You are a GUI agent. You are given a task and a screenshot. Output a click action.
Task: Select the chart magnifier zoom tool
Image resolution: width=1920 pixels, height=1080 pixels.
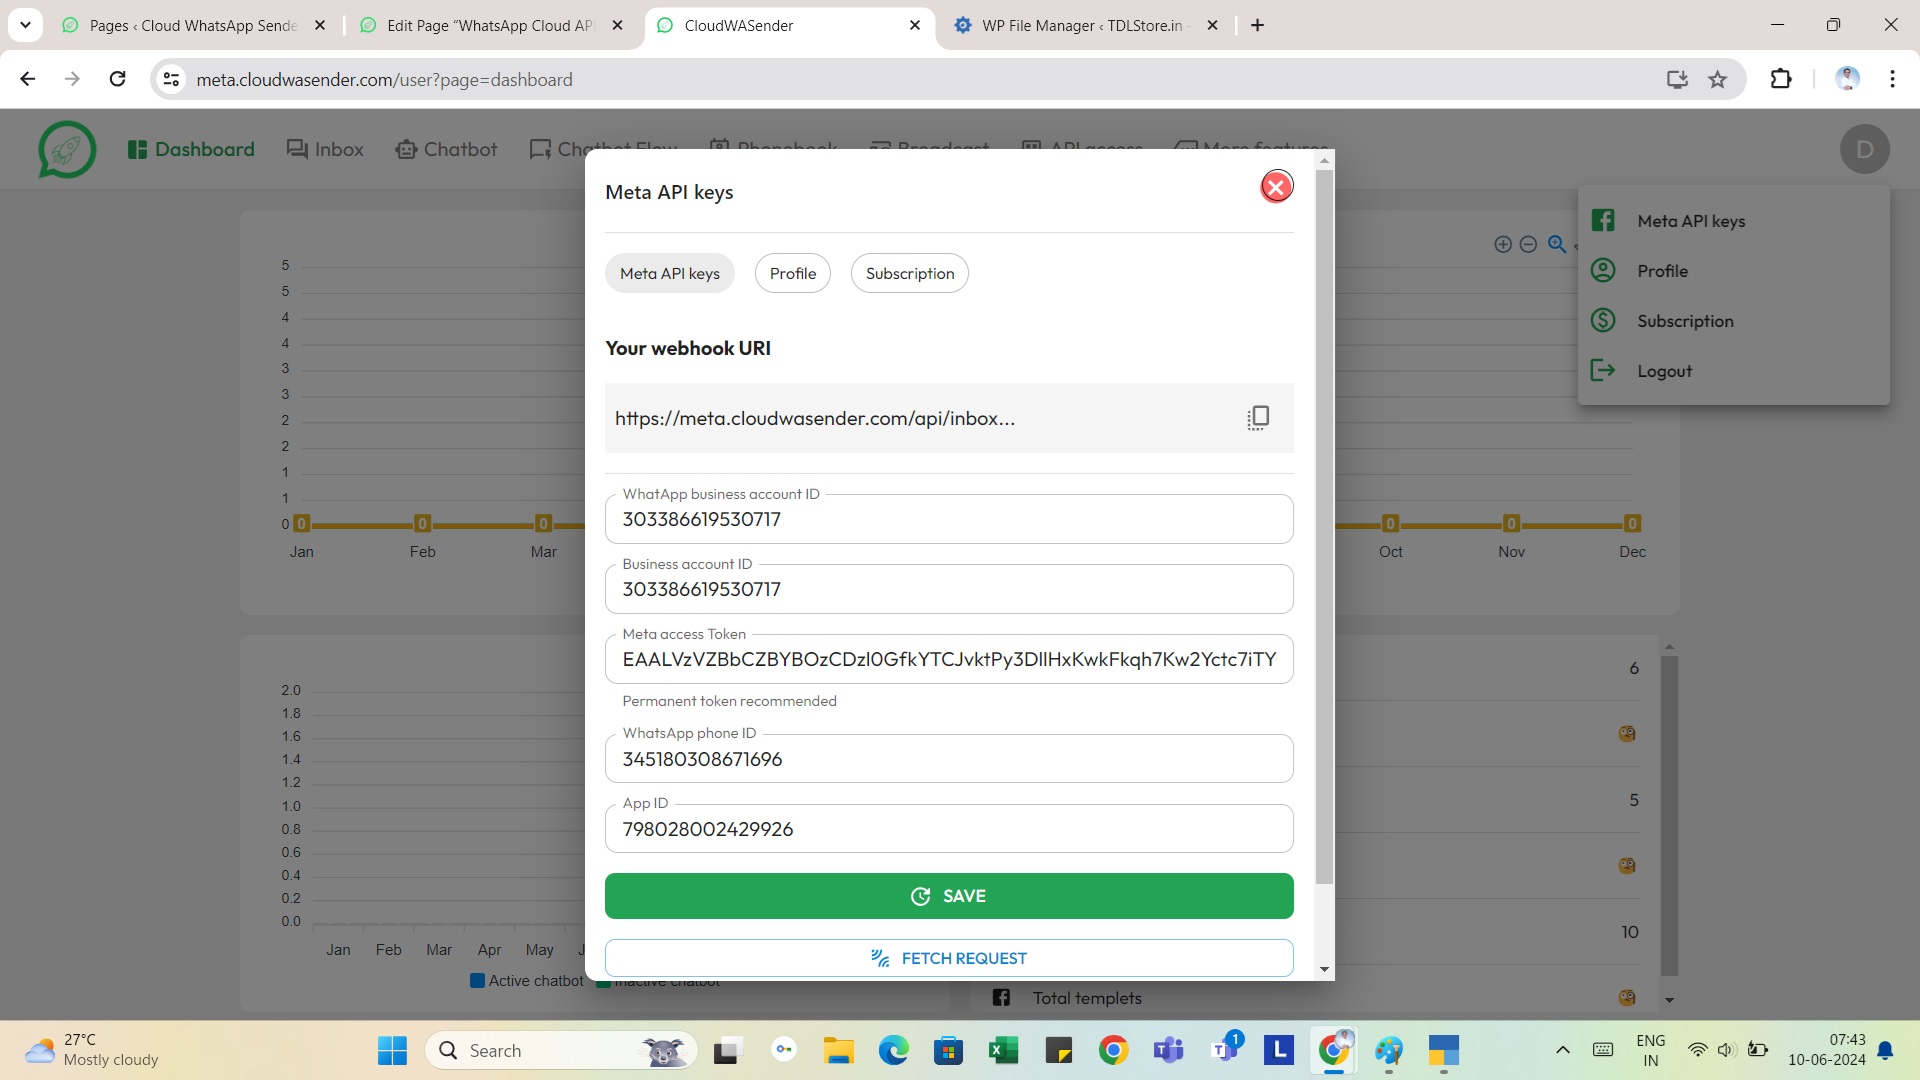coord(1557,244)
